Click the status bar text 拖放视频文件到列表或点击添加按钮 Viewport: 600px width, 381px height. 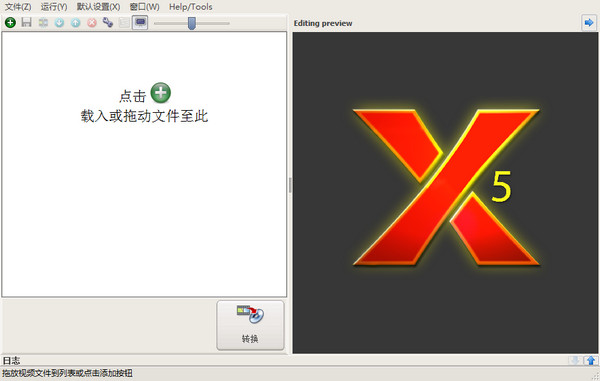pos(68,373)
